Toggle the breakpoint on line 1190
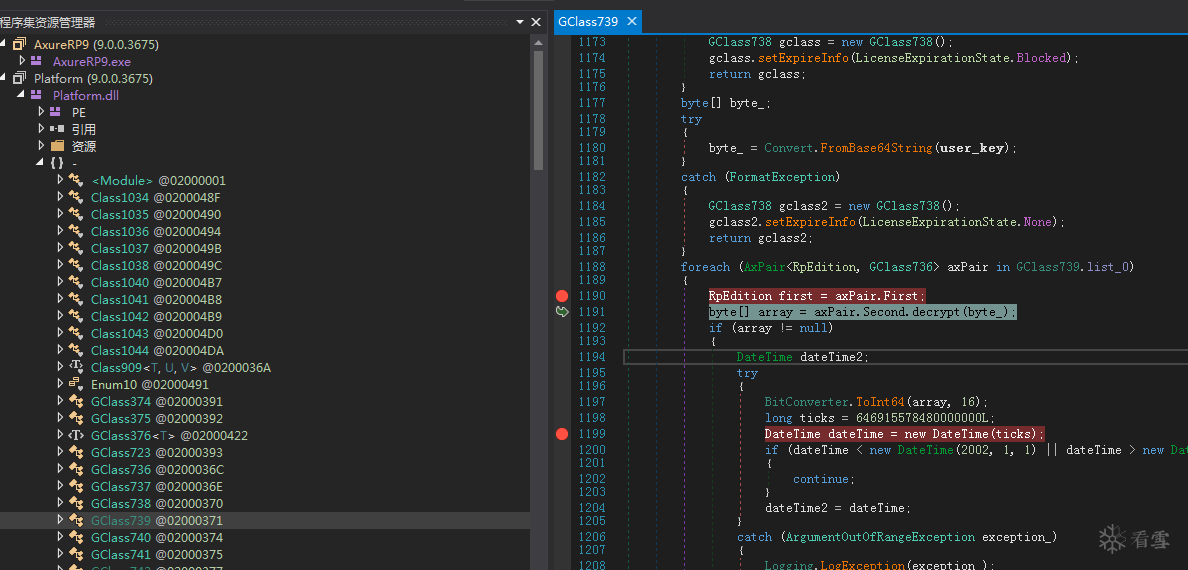Screen dimensions: 1188x570 click(x=562, y=296)
